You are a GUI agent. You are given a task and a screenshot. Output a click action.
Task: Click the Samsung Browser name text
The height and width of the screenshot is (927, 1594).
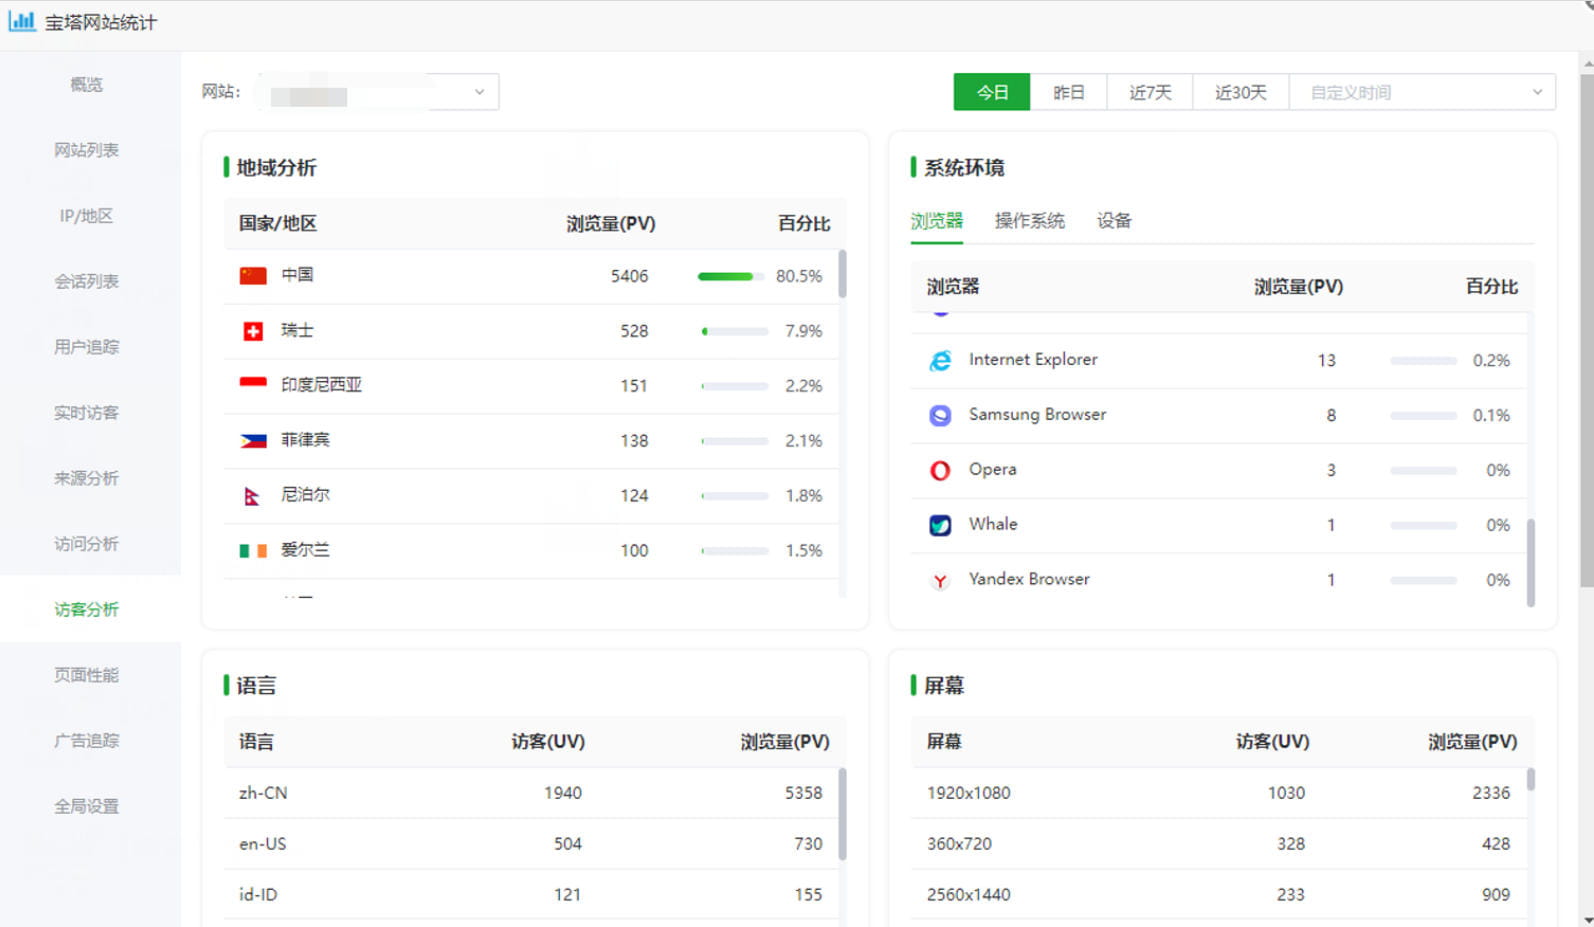pos(1037,414)
